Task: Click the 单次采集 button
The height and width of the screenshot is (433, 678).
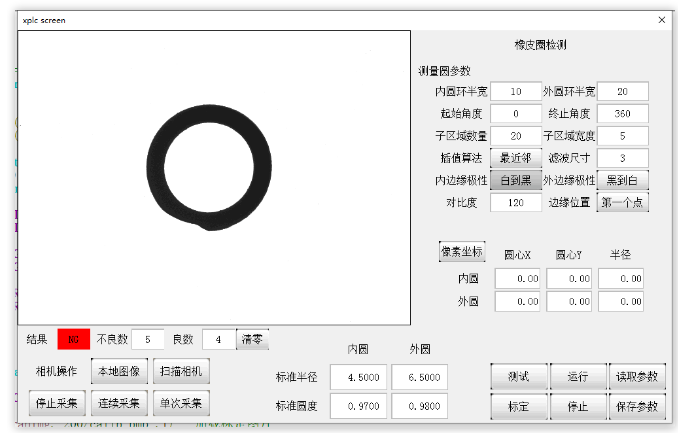Action: (181, 403)
